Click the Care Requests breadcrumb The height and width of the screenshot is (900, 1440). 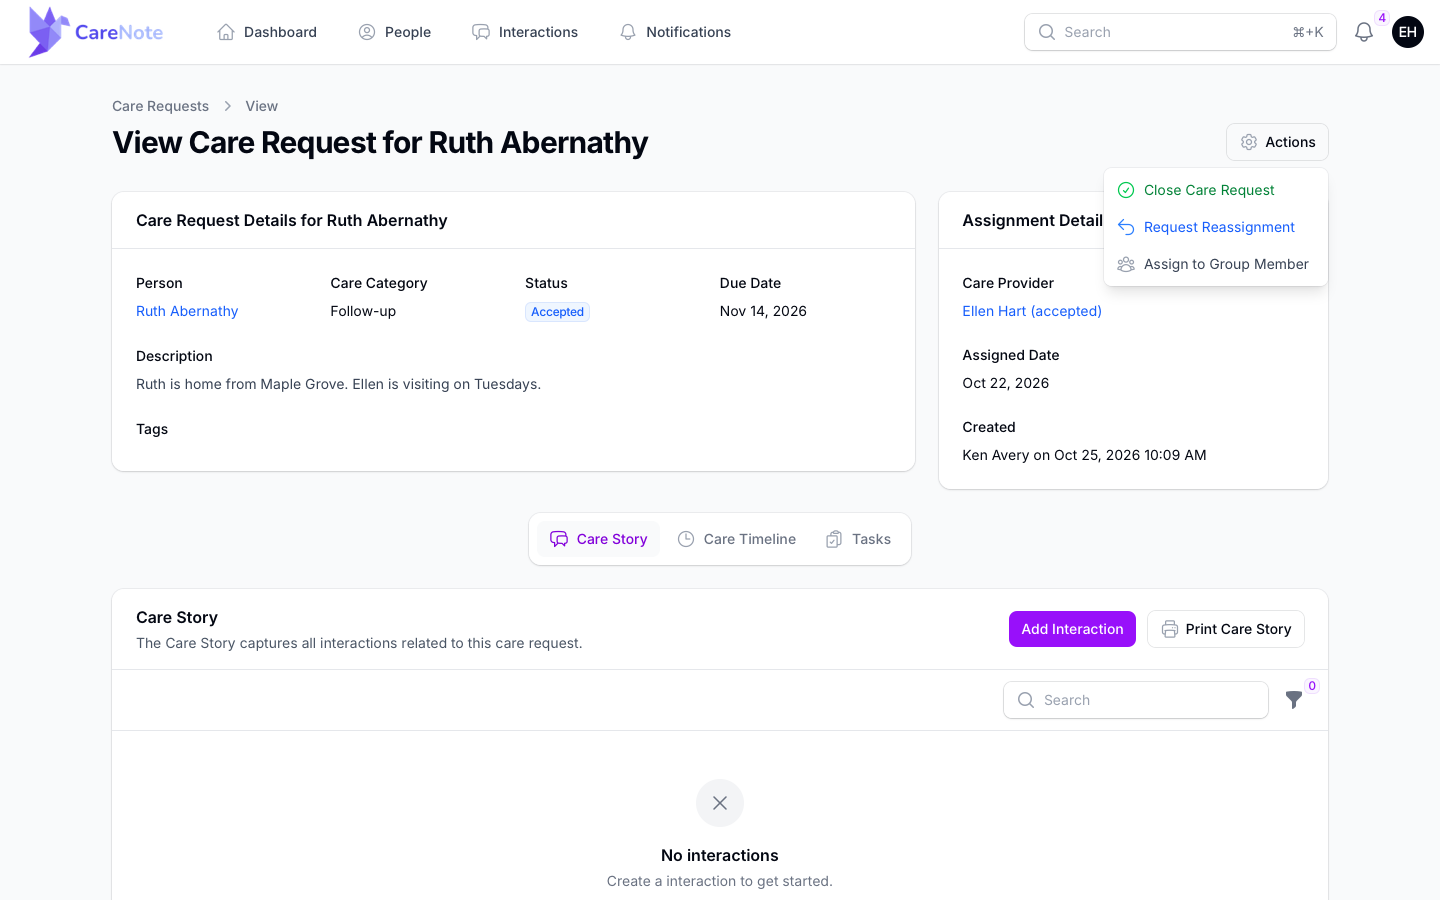pos(160,106)
